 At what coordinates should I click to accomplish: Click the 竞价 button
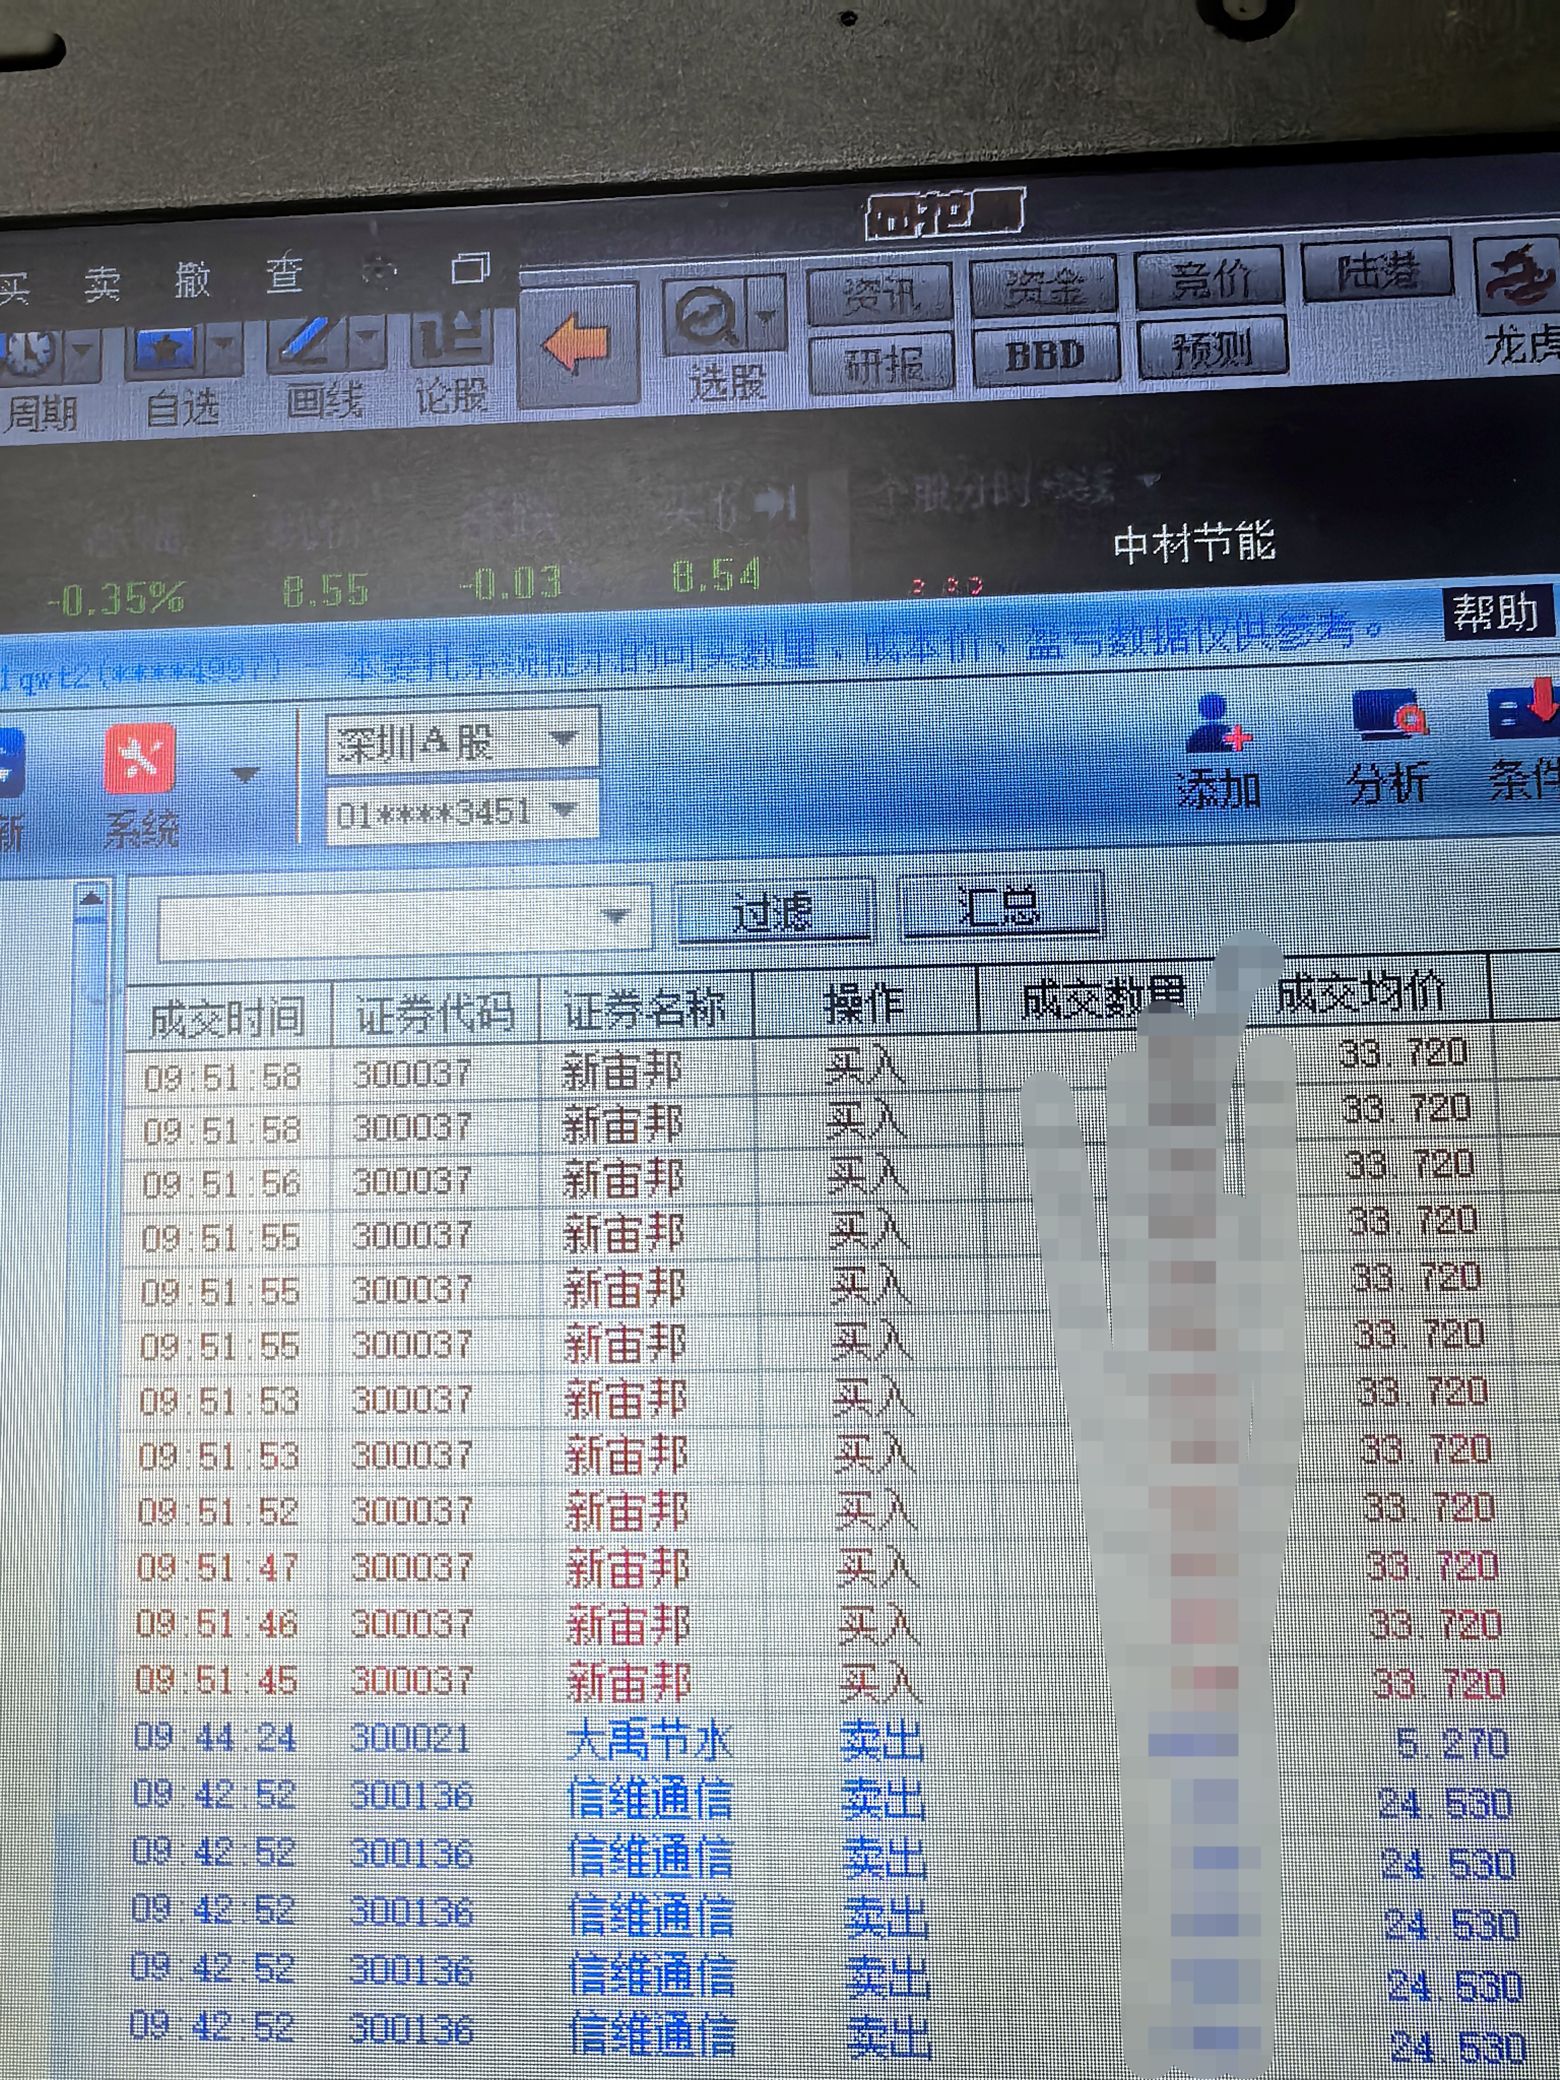click(x=1210, y=278)
